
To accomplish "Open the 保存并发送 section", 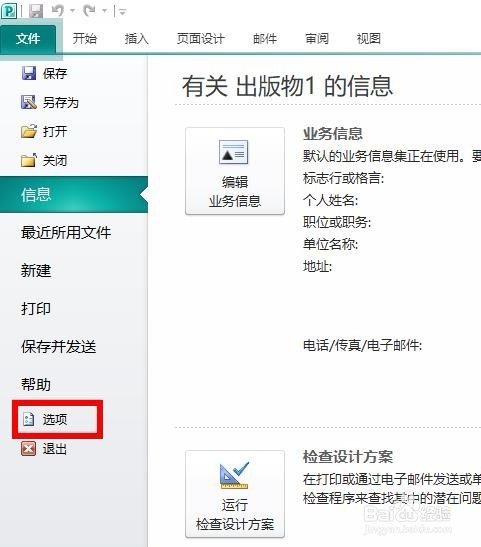I will tap(59, 347).
